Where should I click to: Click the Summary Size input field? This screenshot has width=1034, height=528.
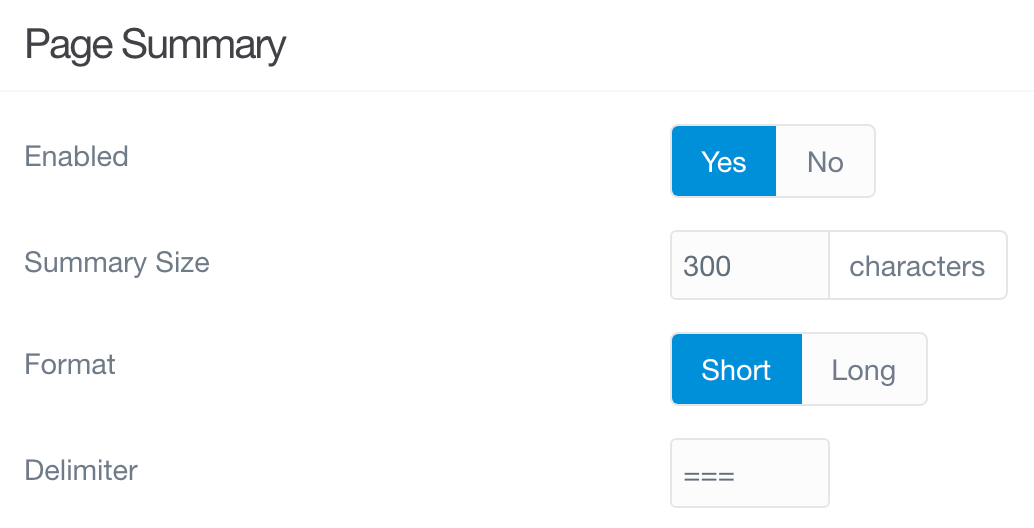749,266
